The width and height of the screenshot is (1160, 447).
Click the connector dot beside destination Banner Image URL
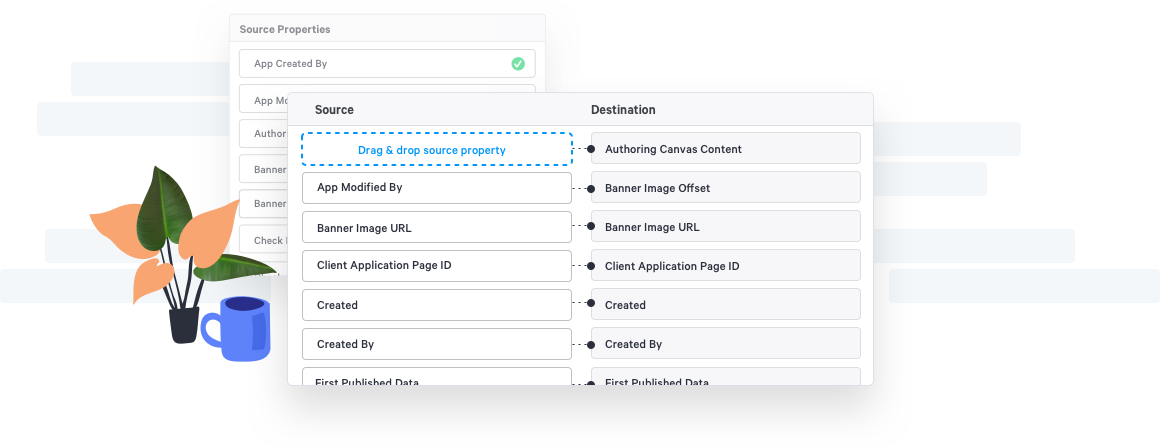(x=591, y=226)
